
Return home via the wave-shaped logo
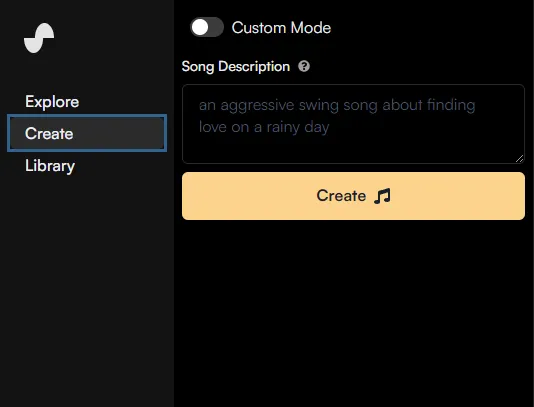click(39, 38)
